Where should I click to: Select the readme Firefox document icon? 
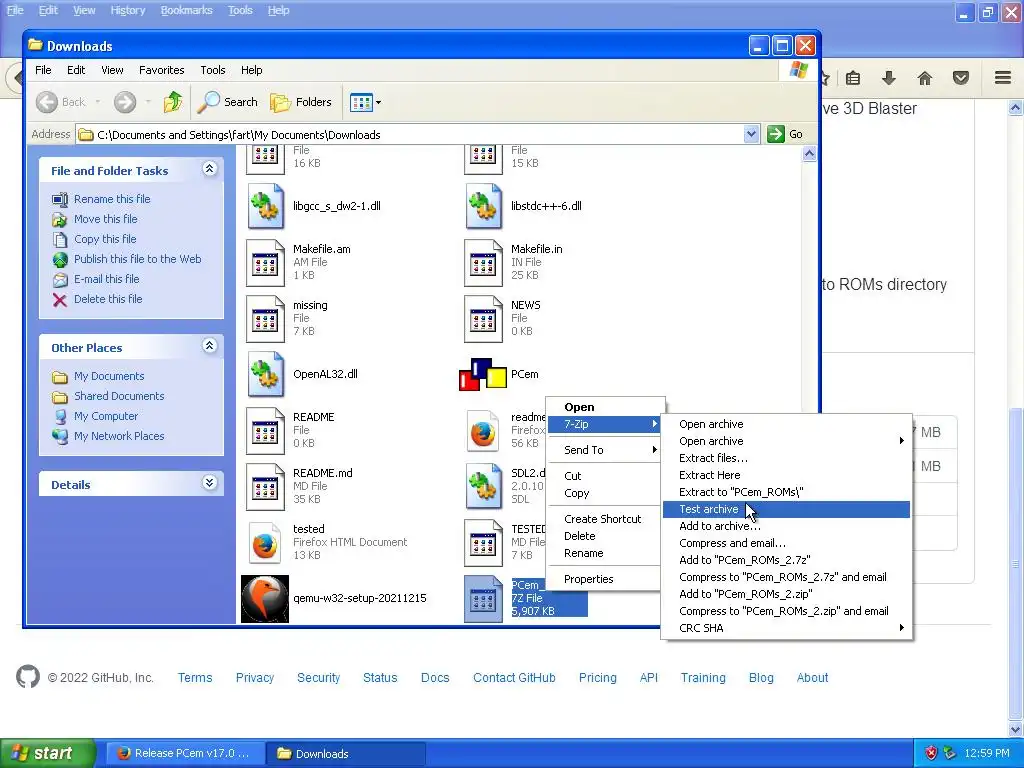pyautogui.click(x=484, y=430)
